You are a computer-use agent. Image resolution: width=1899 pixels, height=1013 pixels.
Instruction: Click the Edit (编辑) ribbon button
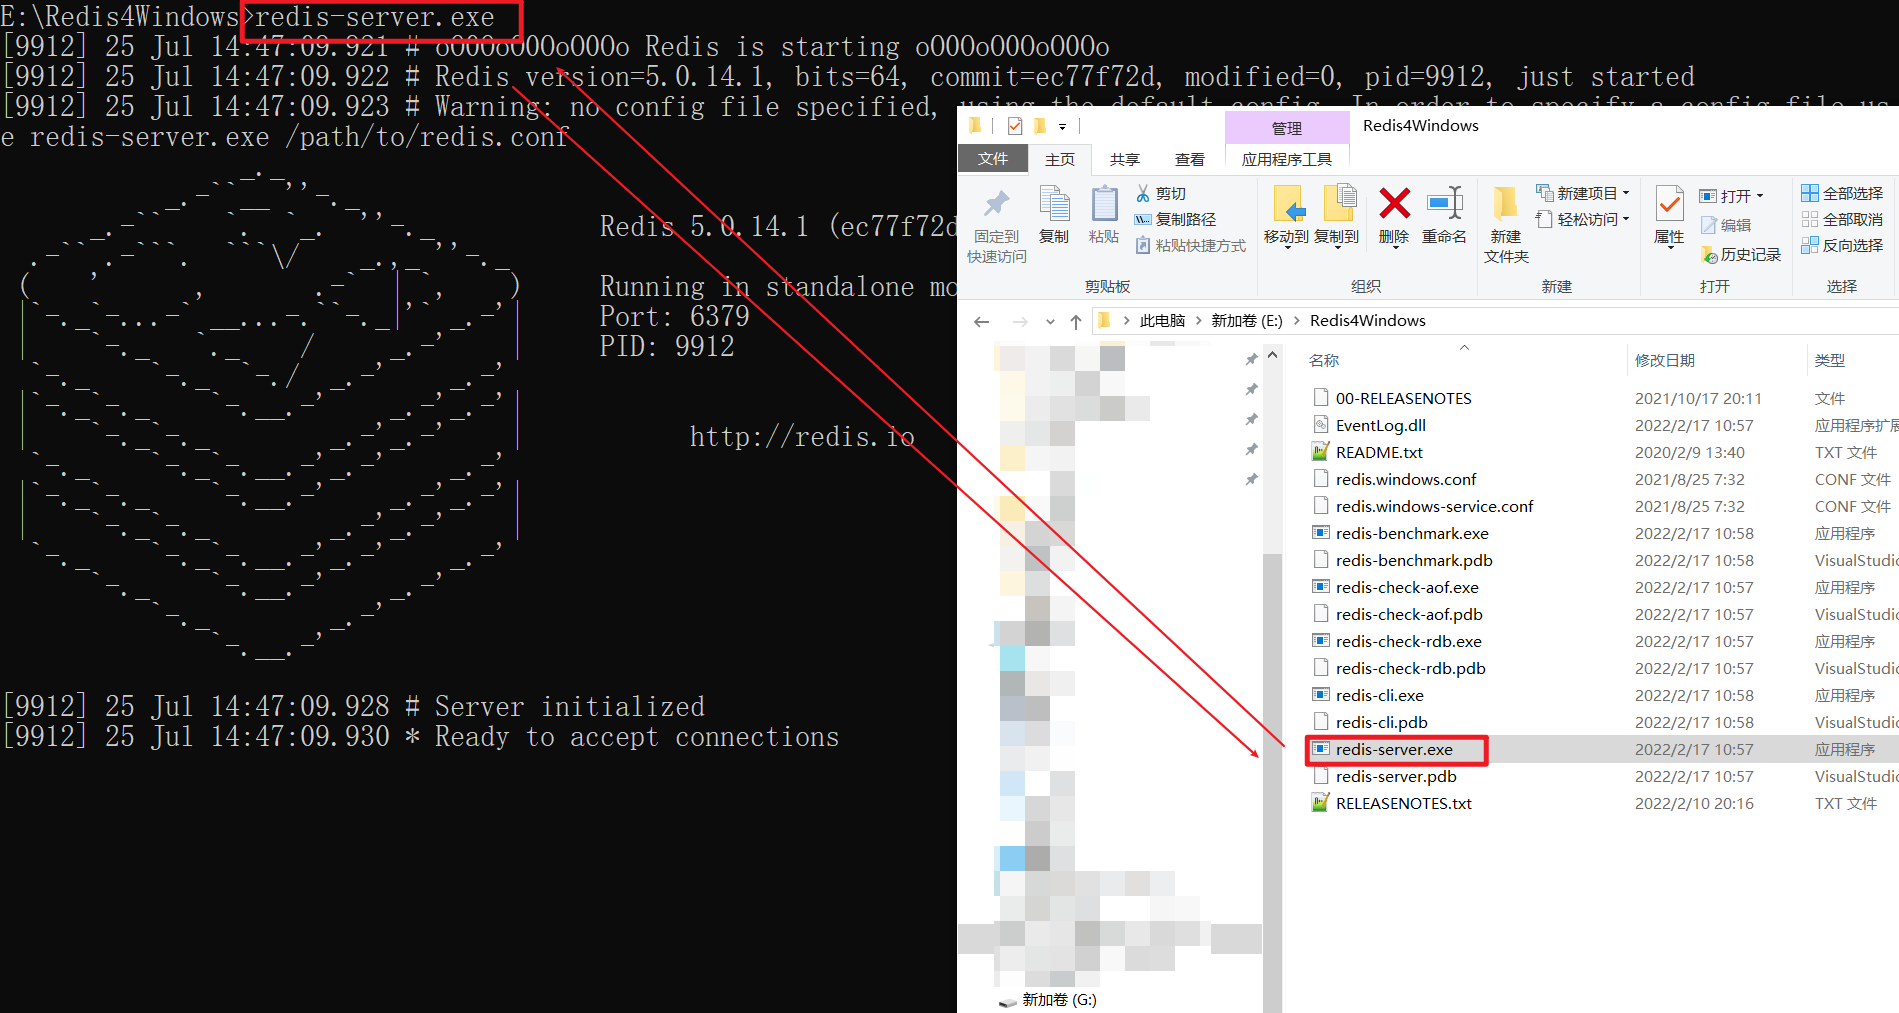[x=1726, y=225]
